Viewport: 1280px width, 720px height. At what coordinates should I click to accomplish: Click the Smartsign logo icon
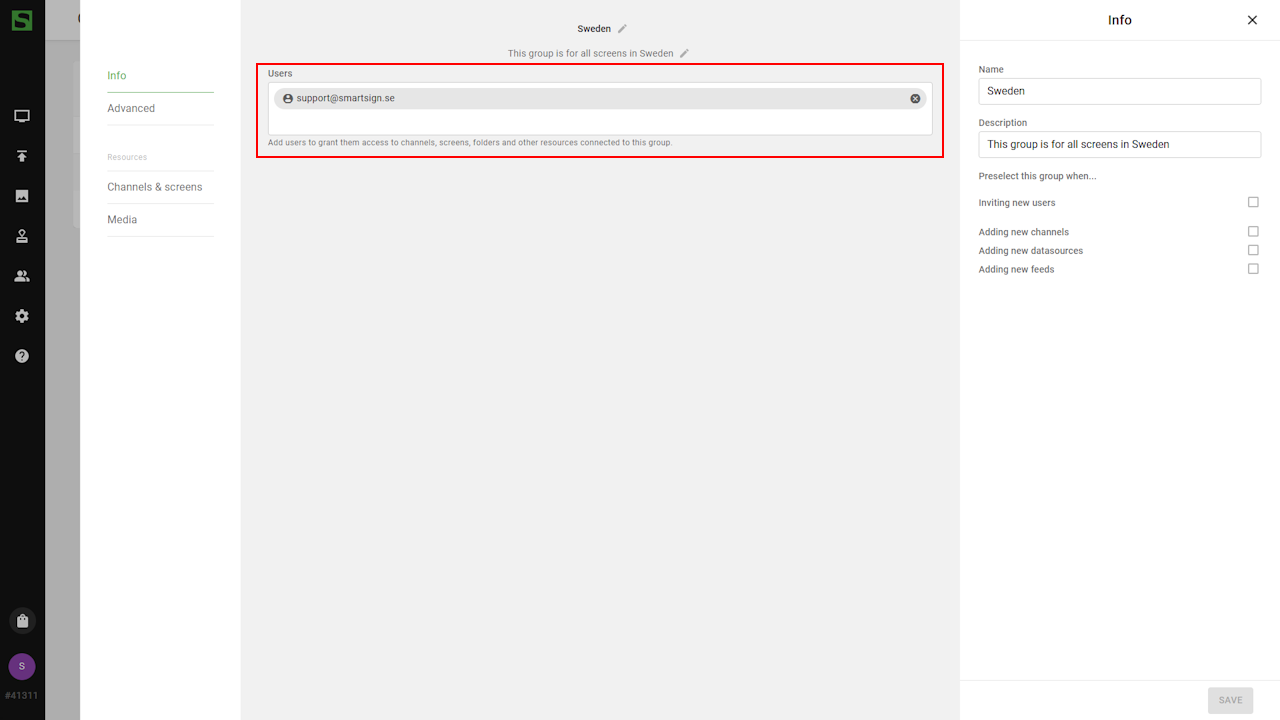pos(22,20)
